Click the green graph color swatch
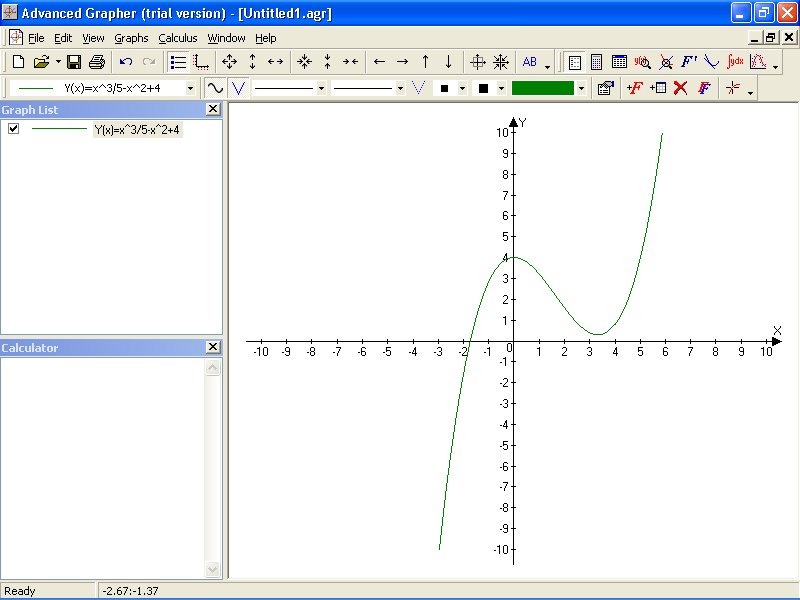 pos(543,88)
